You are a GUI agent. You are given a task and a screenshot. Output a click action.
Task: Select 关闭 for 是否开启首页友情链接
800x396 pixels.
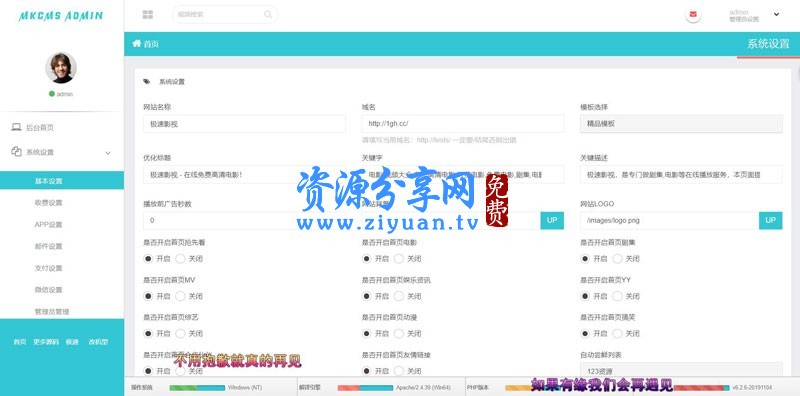[398, 371]
